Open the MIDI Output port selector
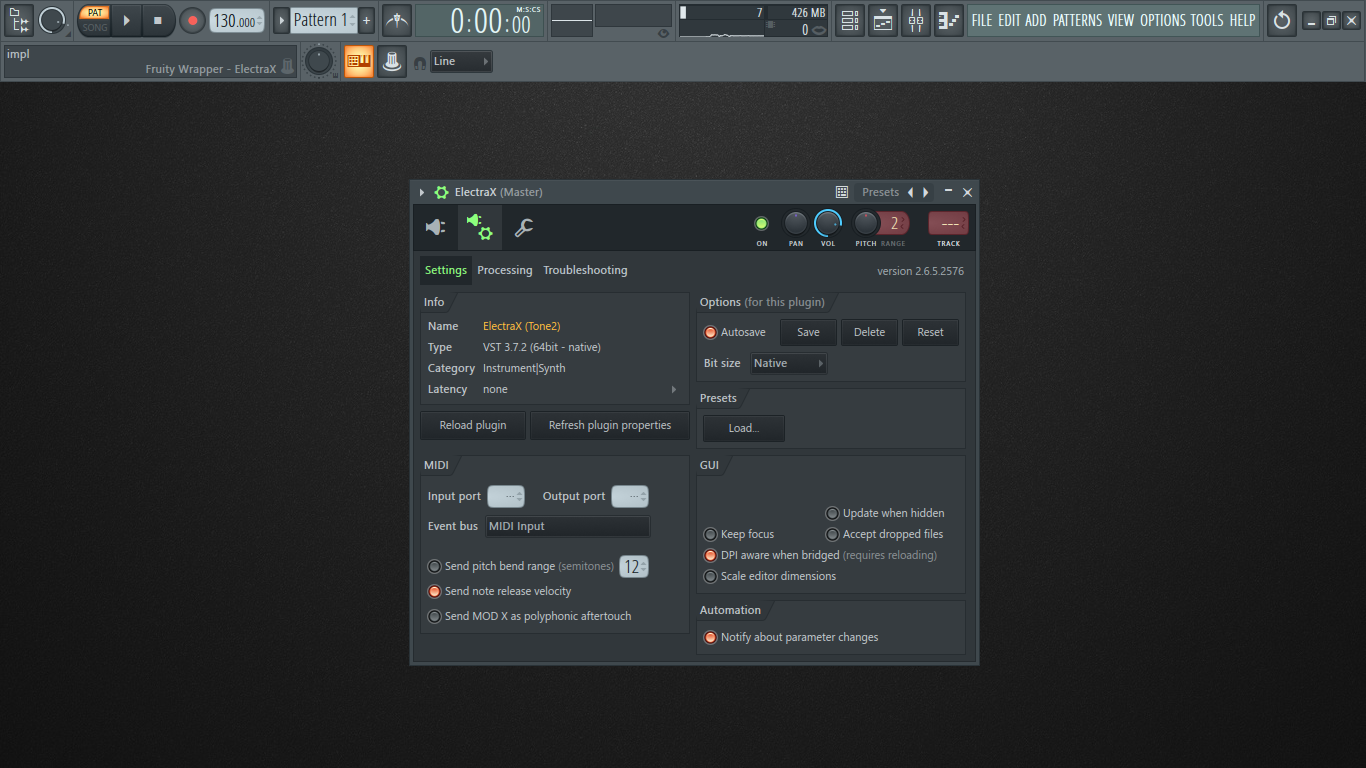1366x768 pixels. [630, 496]
